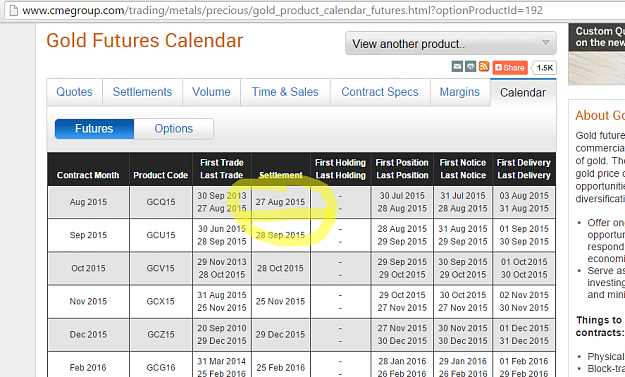Click the Sep 2015 contract month cell
The height and width of the screenshot is (377, 625).
coord(88,235)
